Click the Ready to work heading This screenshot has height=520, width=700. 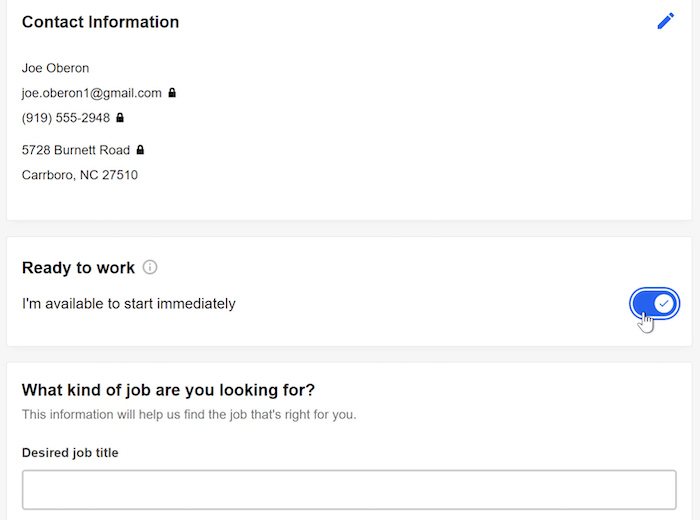tap(78, 268)
